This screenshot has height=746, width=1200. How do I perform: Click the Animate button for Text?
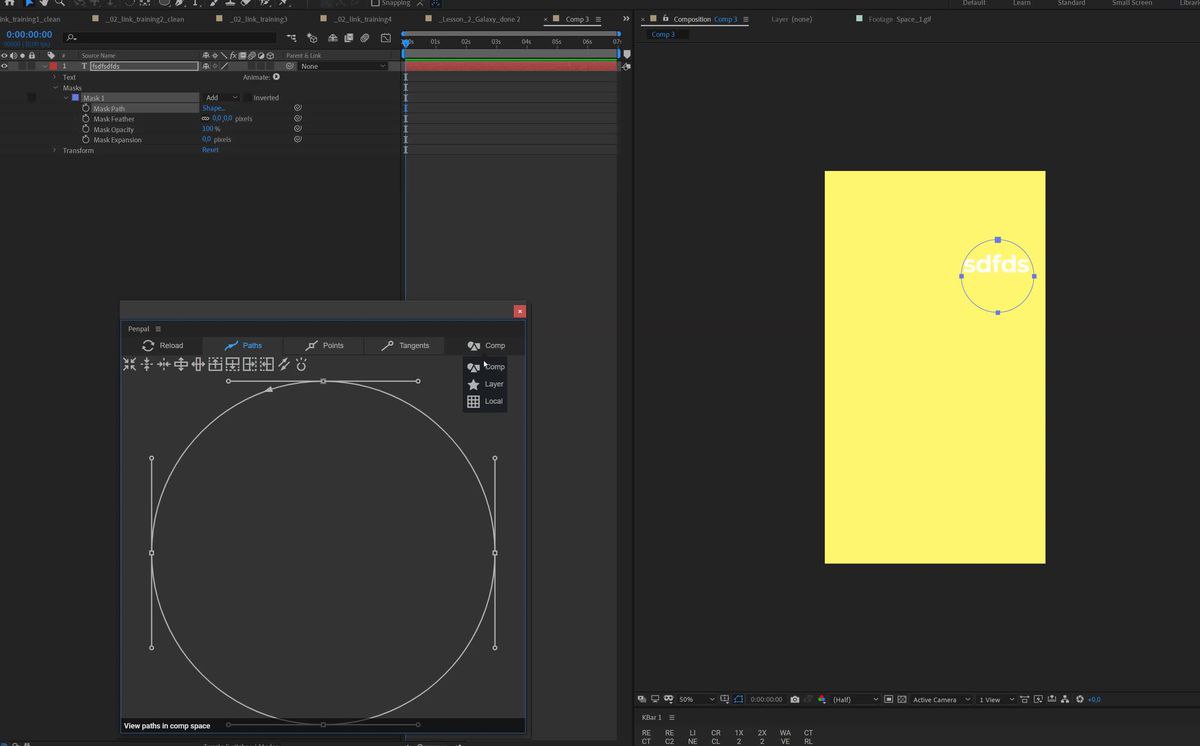click(x=276, y=77)
